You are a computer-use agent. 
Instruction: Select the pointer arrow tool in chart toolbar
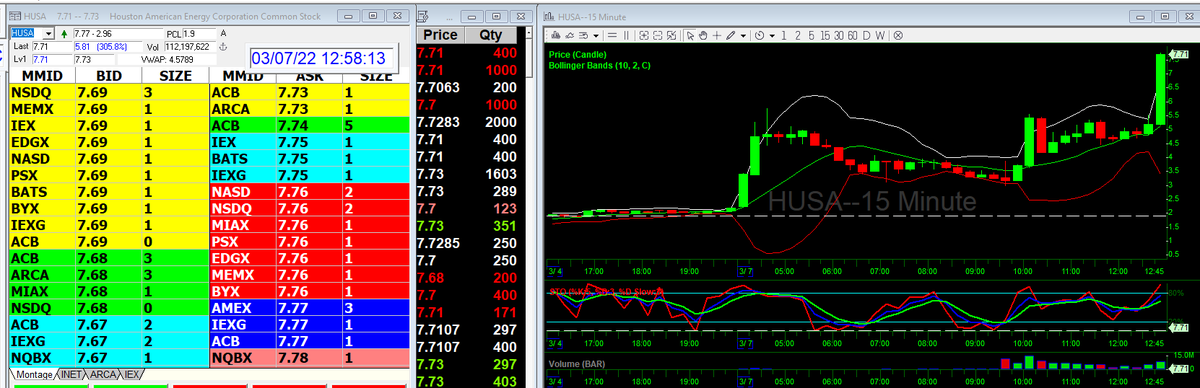[690, 35]
